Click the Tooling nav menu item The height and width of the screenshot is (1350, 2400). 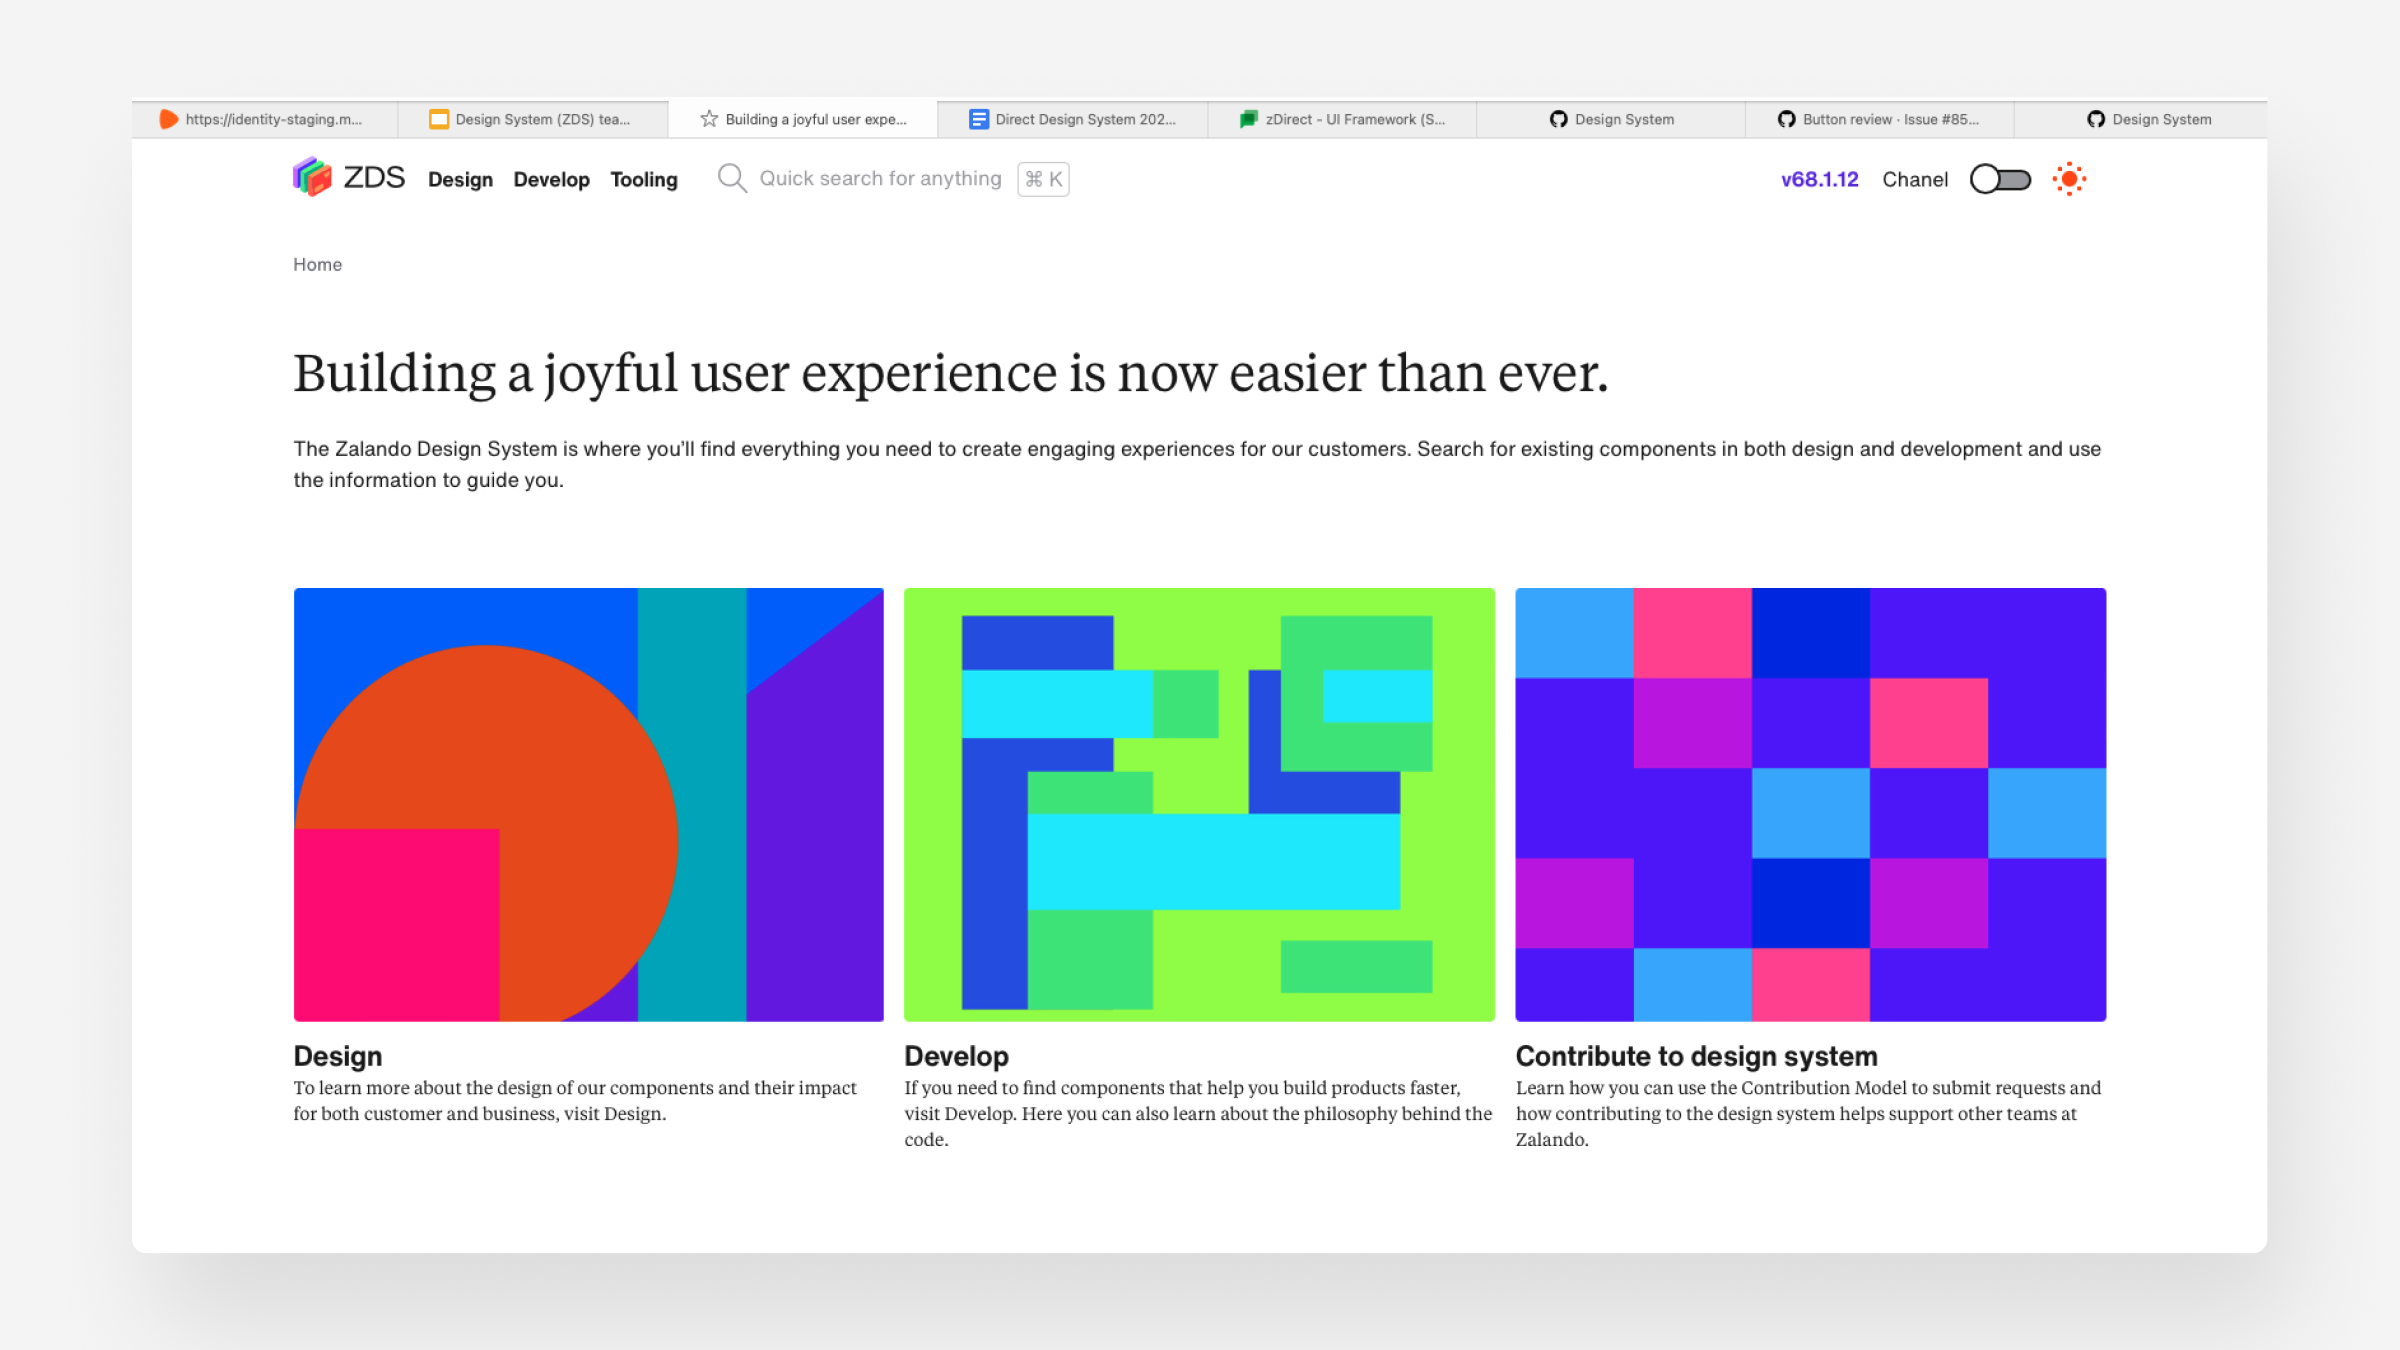pyautogui.click(x=643, y=178)
